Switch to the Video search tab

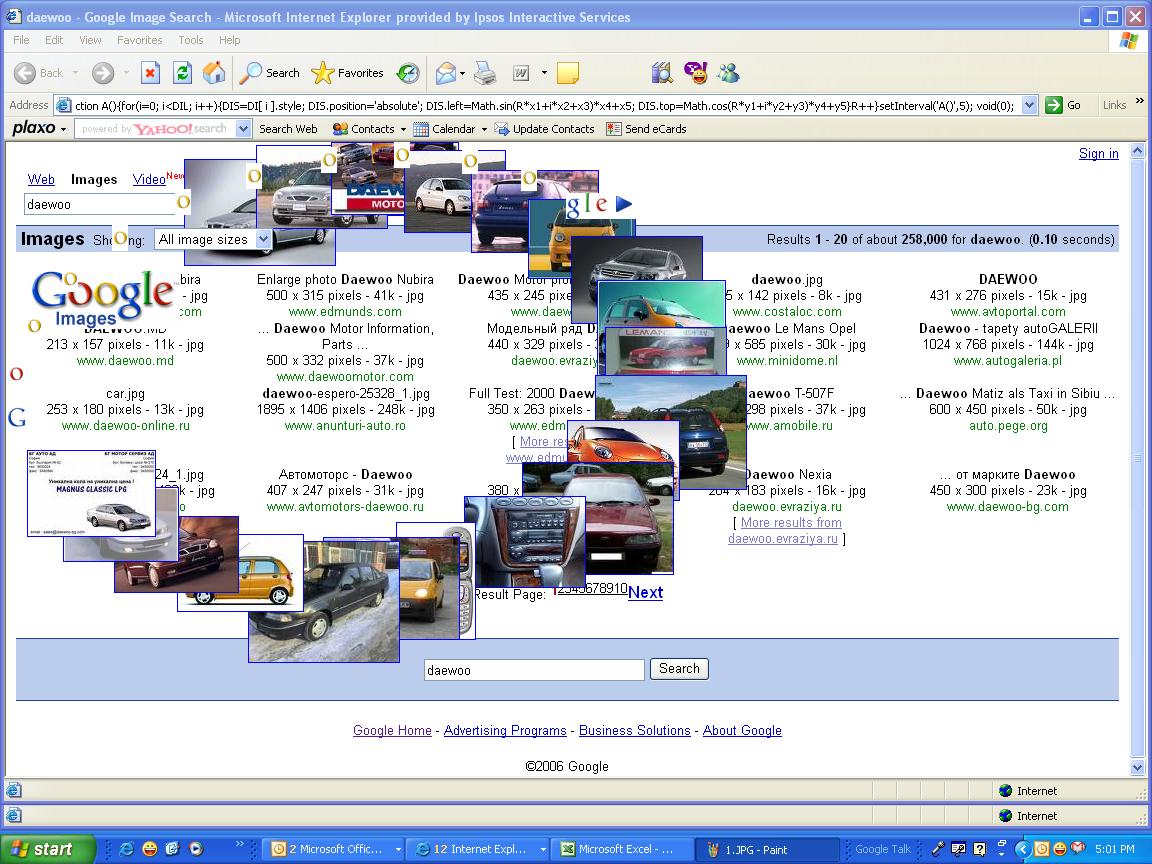tap(149, 179)
